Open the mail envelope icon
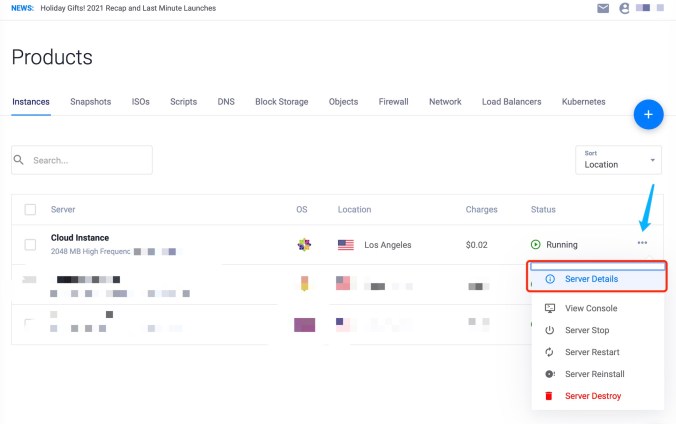Image resolution: width=676 pixels, height=424 pixels. [x=603, y=8]
